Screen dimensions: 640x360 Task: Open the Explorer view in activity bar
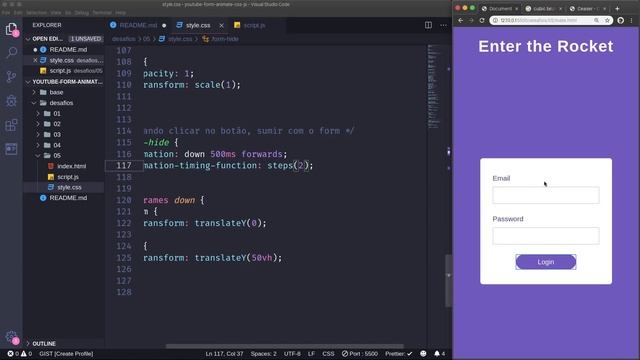point(11,29)
